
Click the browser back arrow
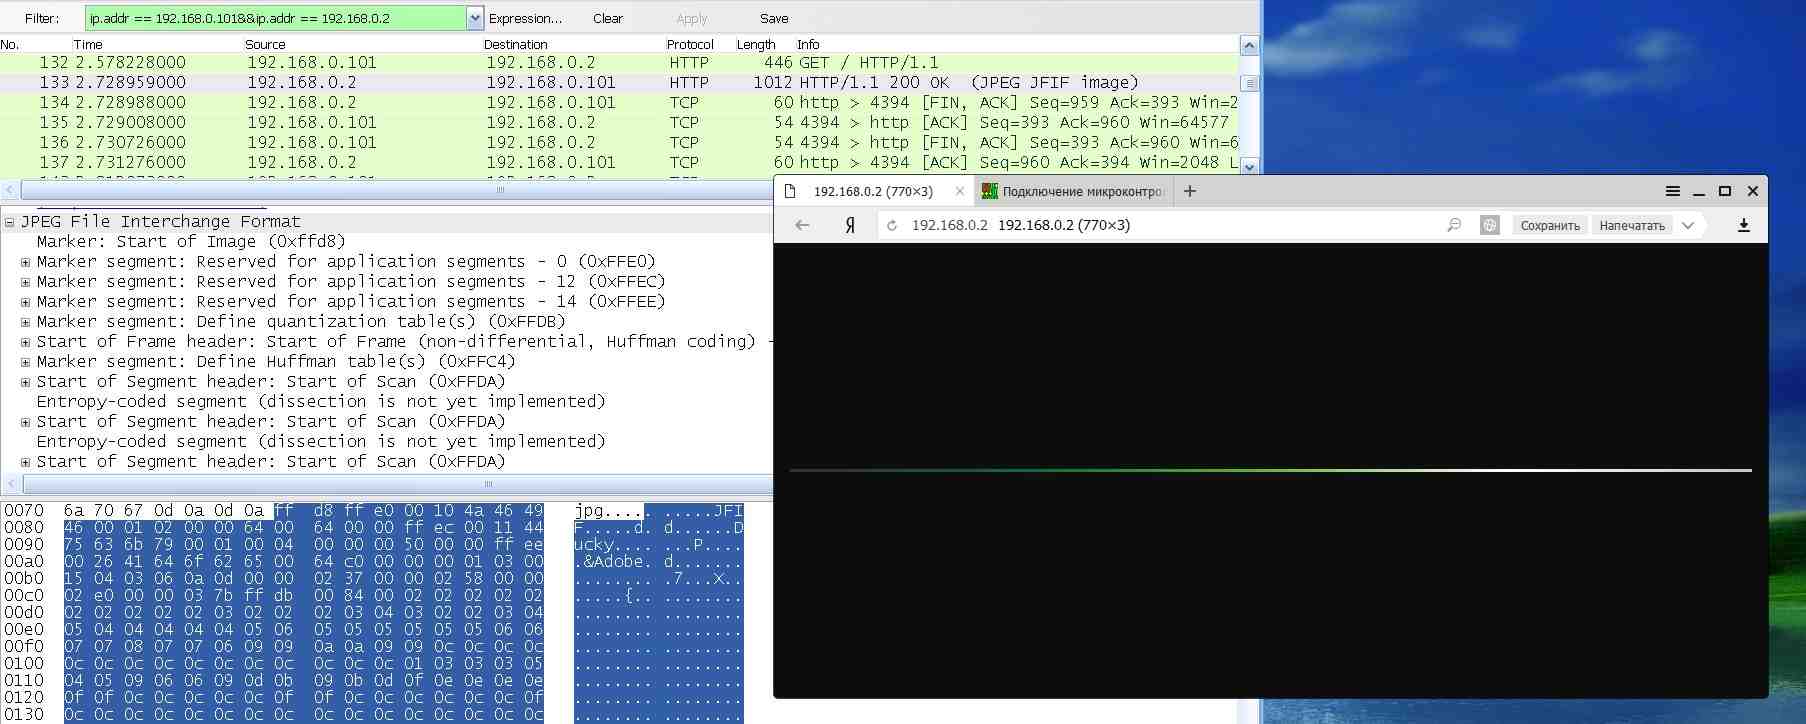(x=802, y=225)
